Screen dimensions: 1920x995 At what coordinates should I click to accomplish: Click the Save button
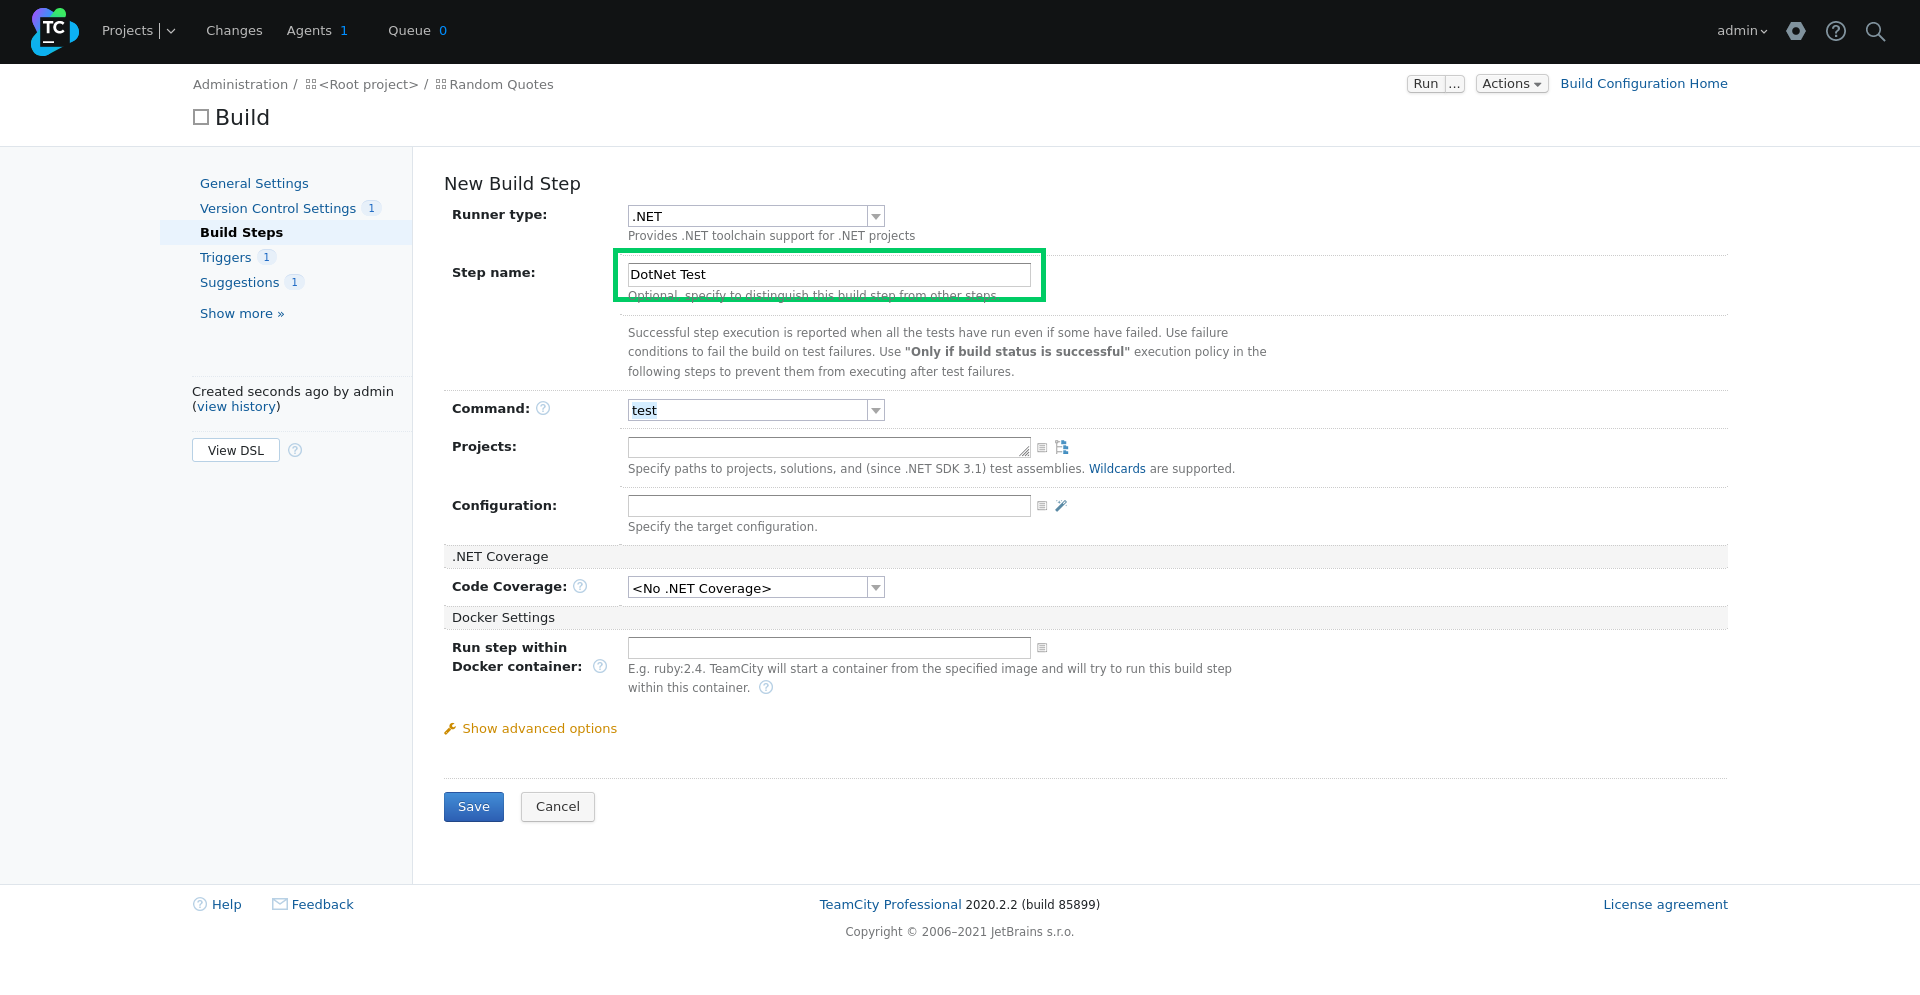tap(474, 807)
